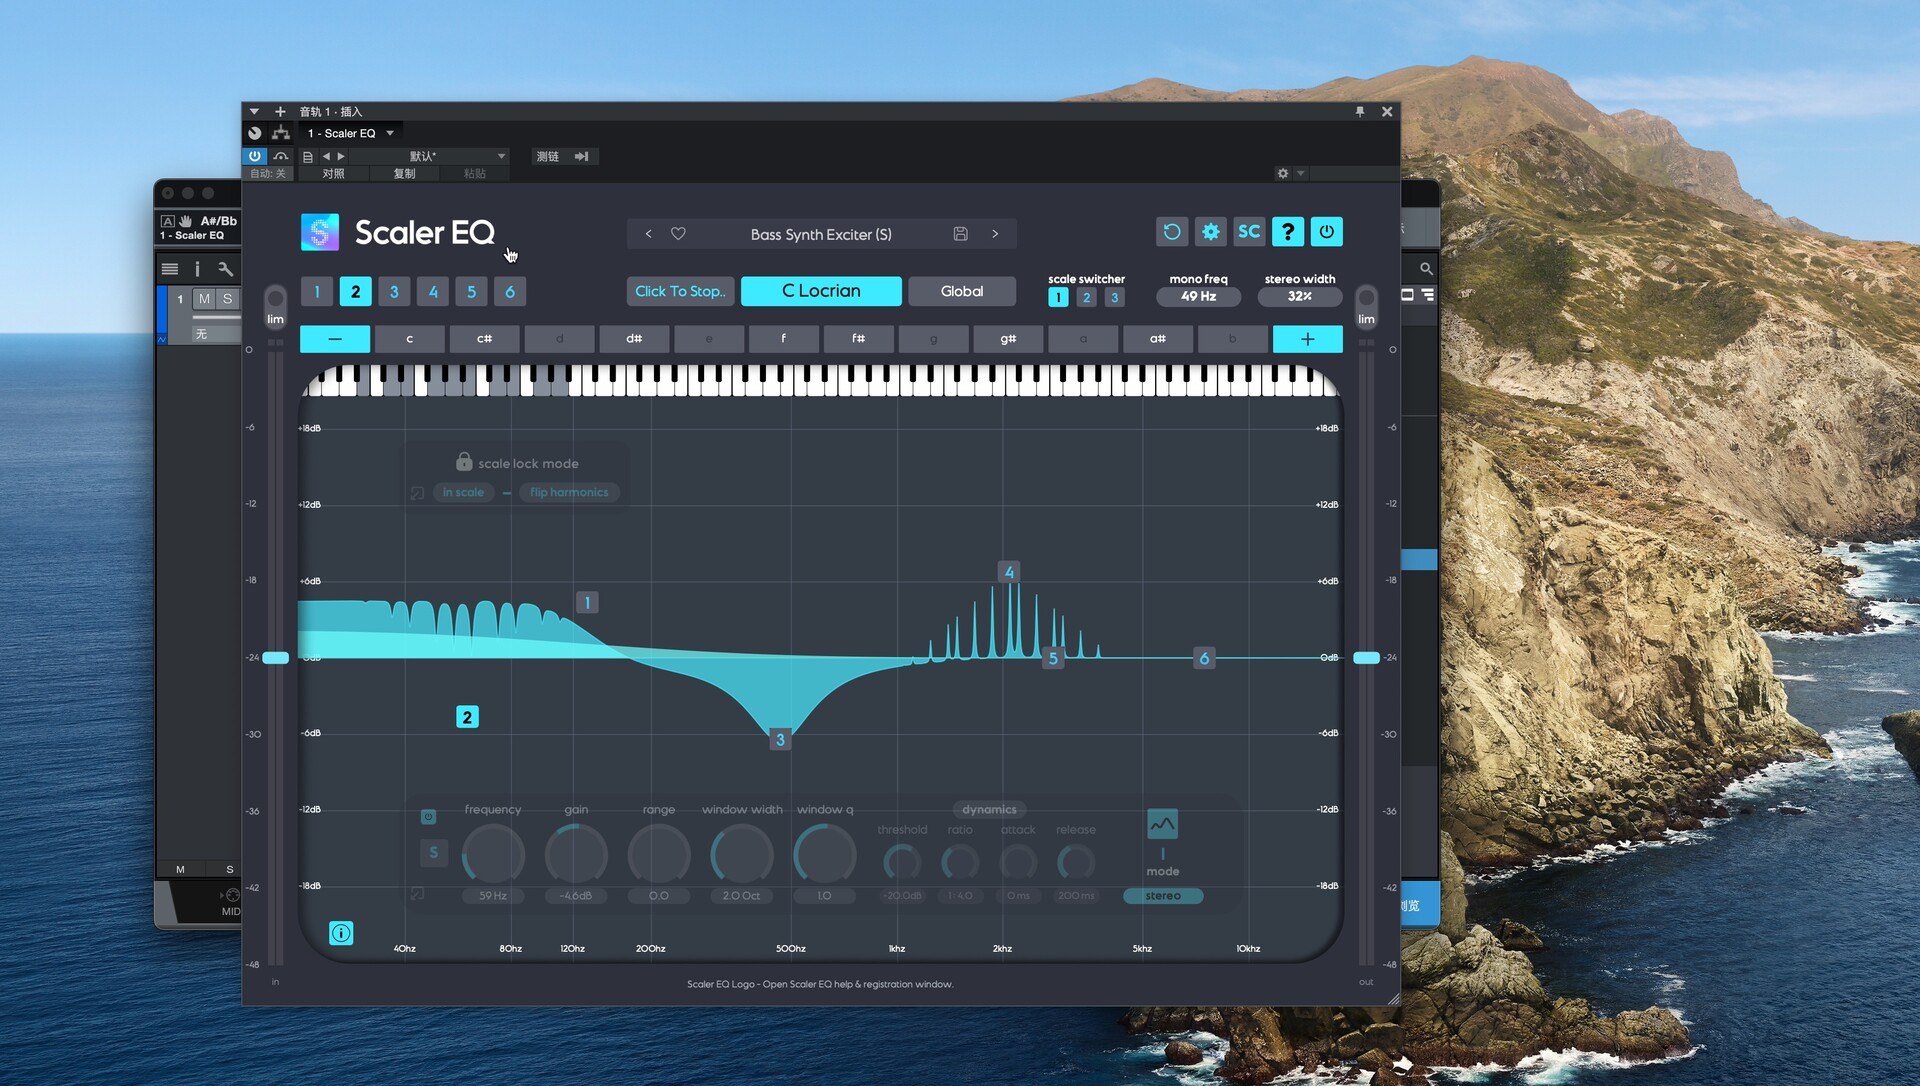Click the pin icon on the plugin window
This screenshot has height=1086, width=1920.
pos(1360,111)
